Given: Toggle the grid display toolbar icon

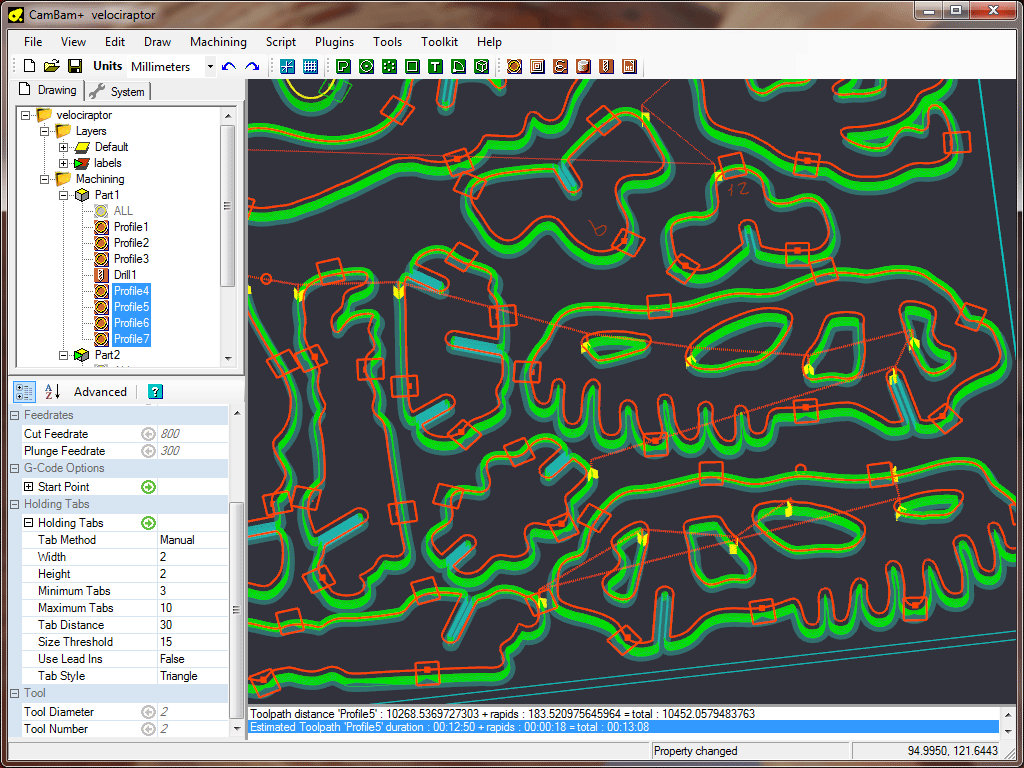Looking at the screenshot, I should 310,67.
